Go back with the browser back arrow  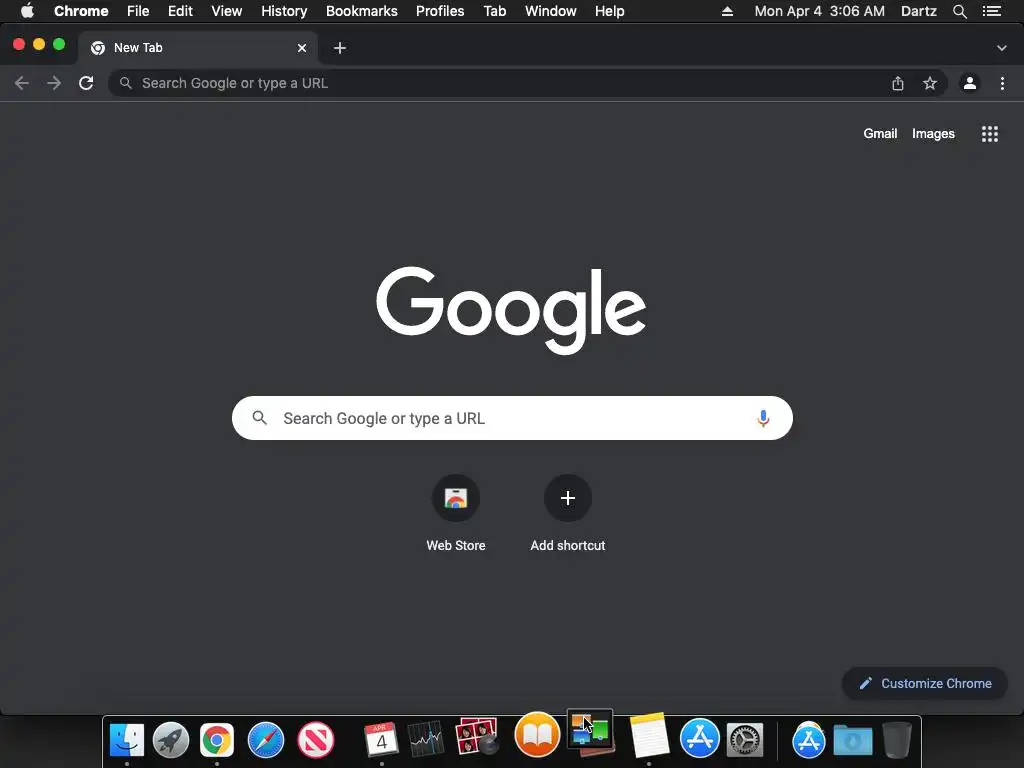[22, 83]
